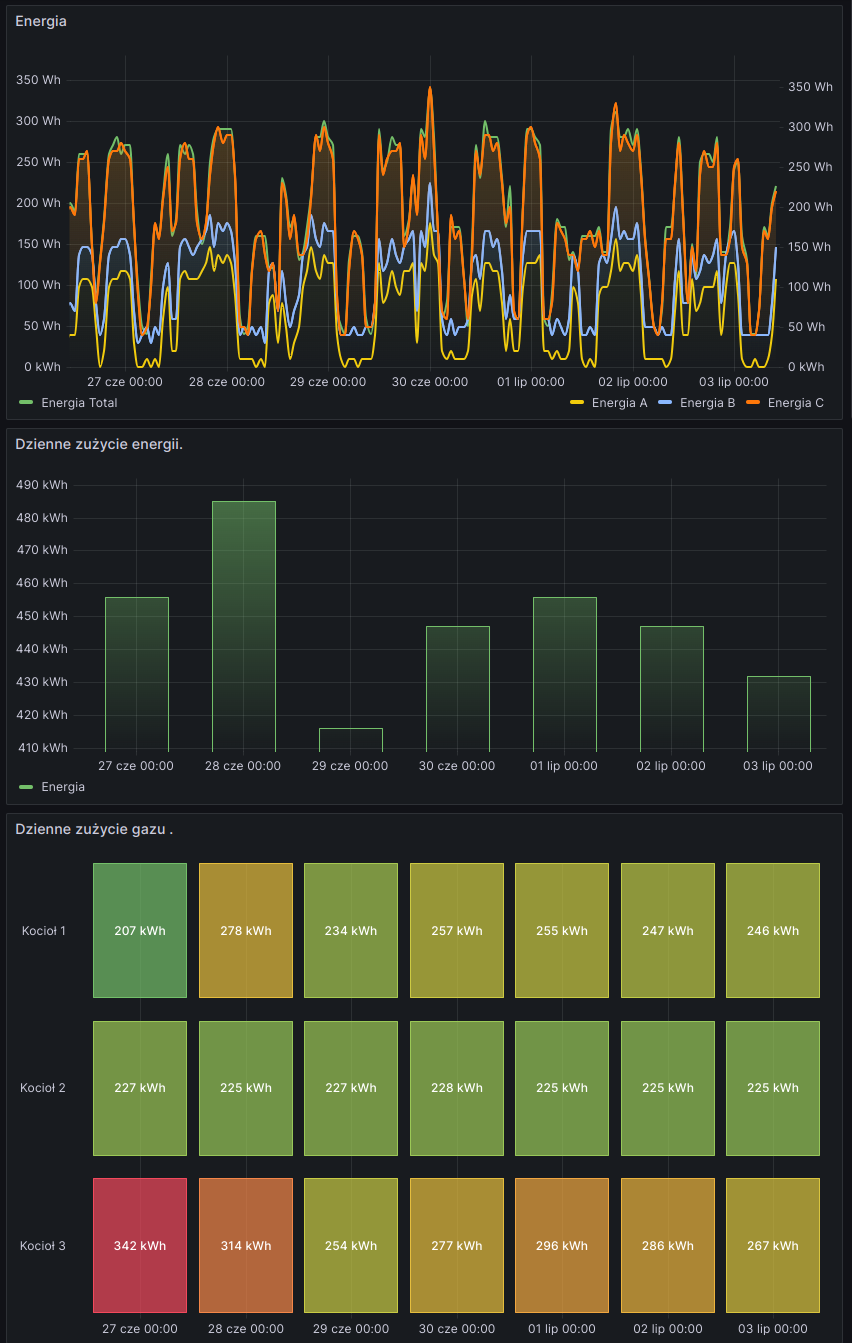Click the 278 kWh Kocioł 1 cell
This screenshot has height=1343, width=852.
click(246, 930)
